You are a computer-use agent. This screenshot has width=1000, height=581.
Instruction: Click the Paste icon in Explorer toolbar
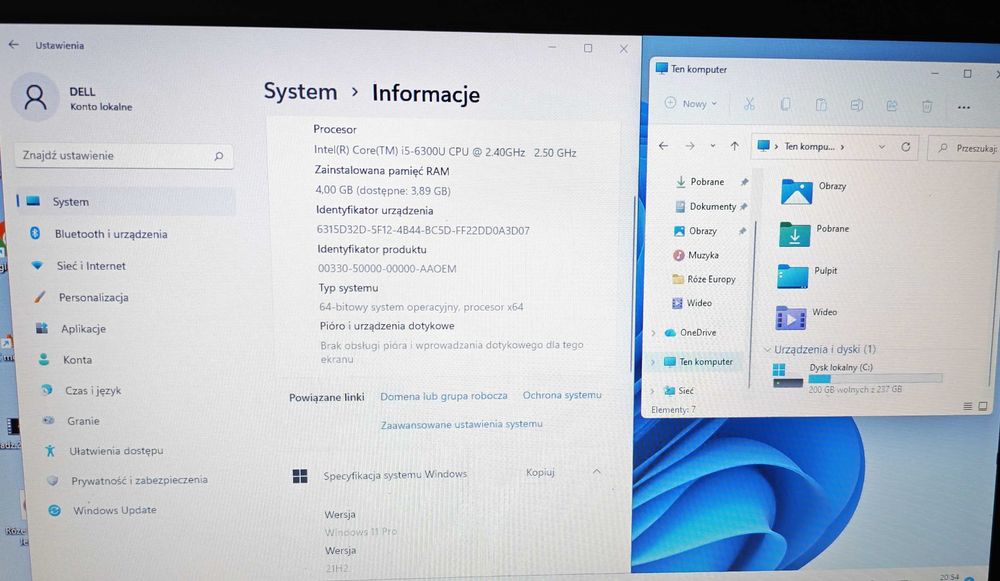coord(821,105)
